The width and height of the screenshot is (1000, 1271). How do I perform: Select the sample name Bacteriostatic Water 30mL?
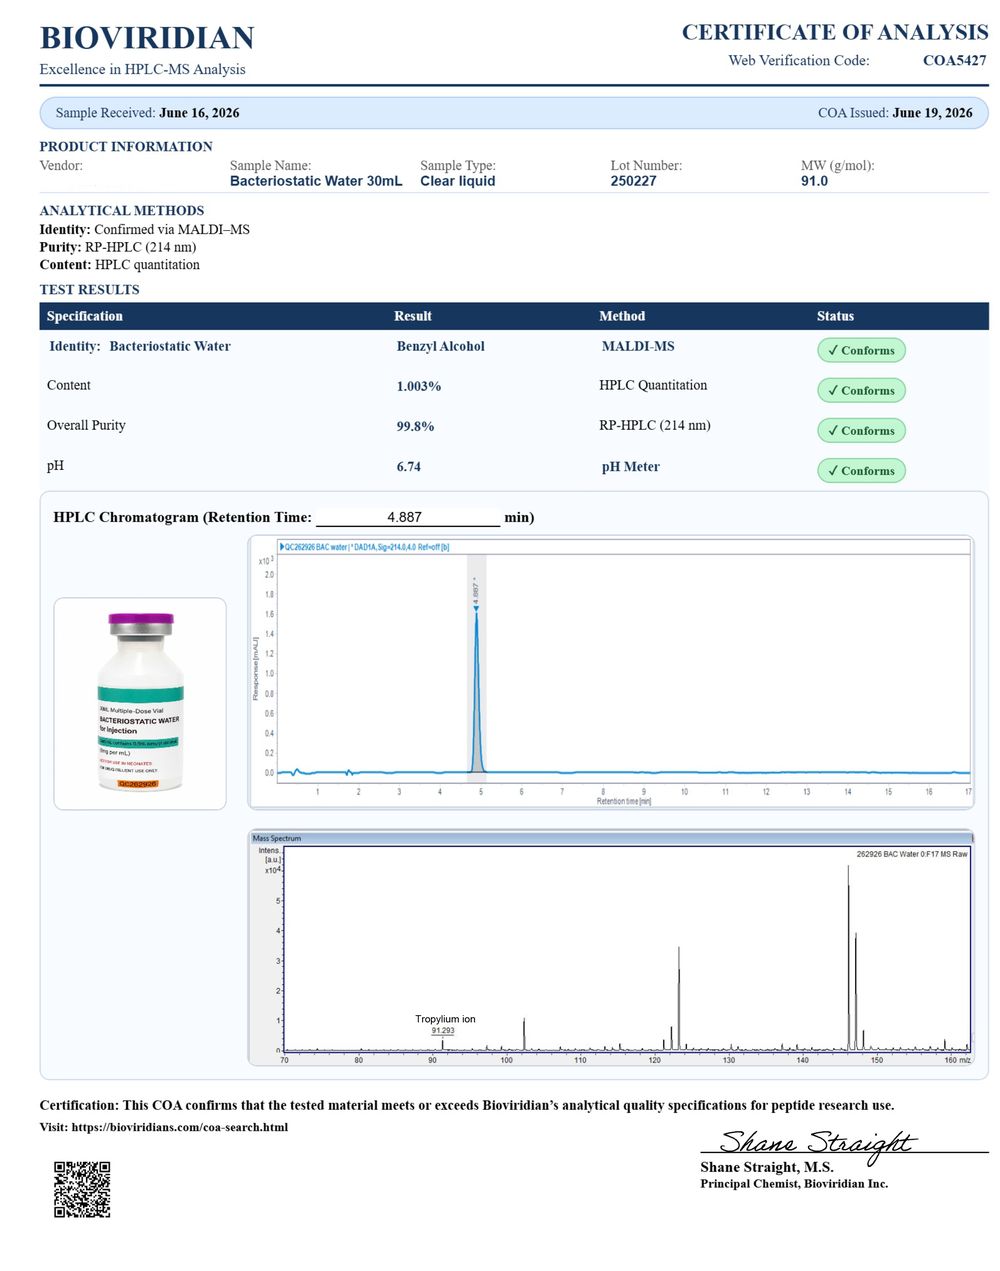pyautogui.click(x=316, y=181)
